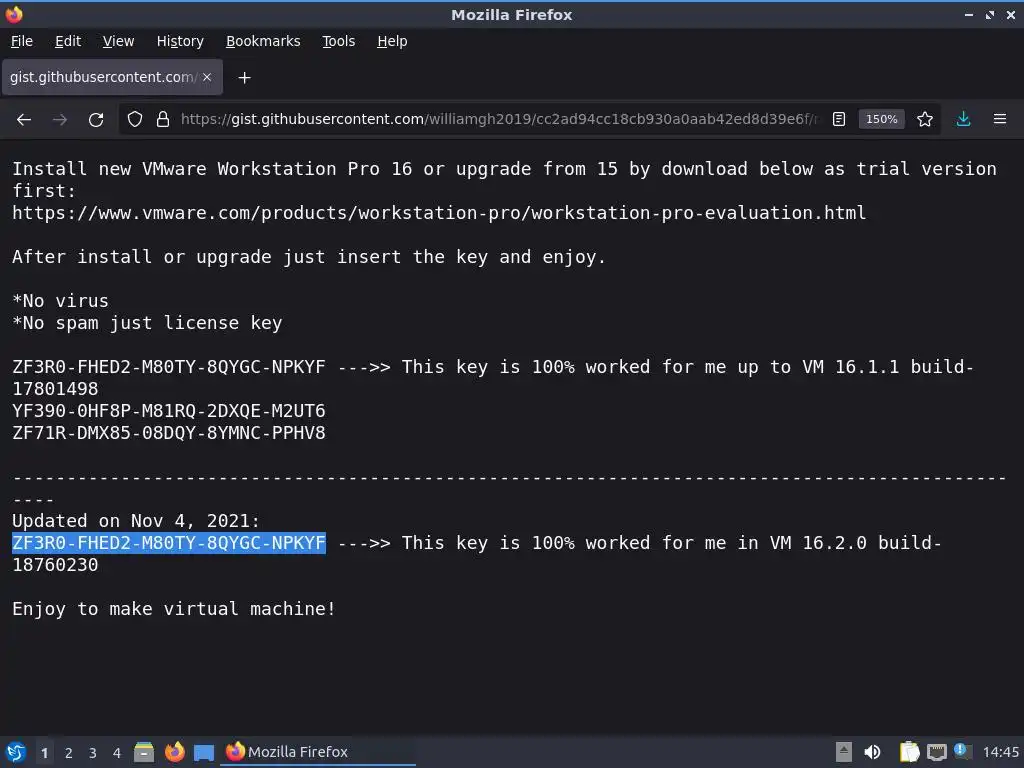This screenshot has height=768, width=1024.
Task: Maximize the Firefox window
Action: 990,14
